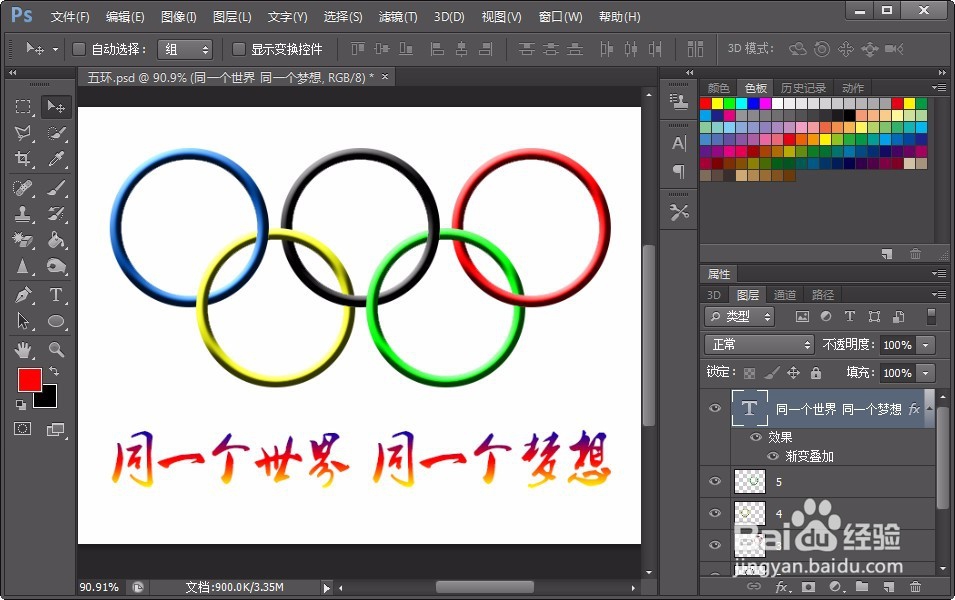Select the Zoom tool
Image resolution: width=955 pixels, height=600 pixels.
point(56,350)
